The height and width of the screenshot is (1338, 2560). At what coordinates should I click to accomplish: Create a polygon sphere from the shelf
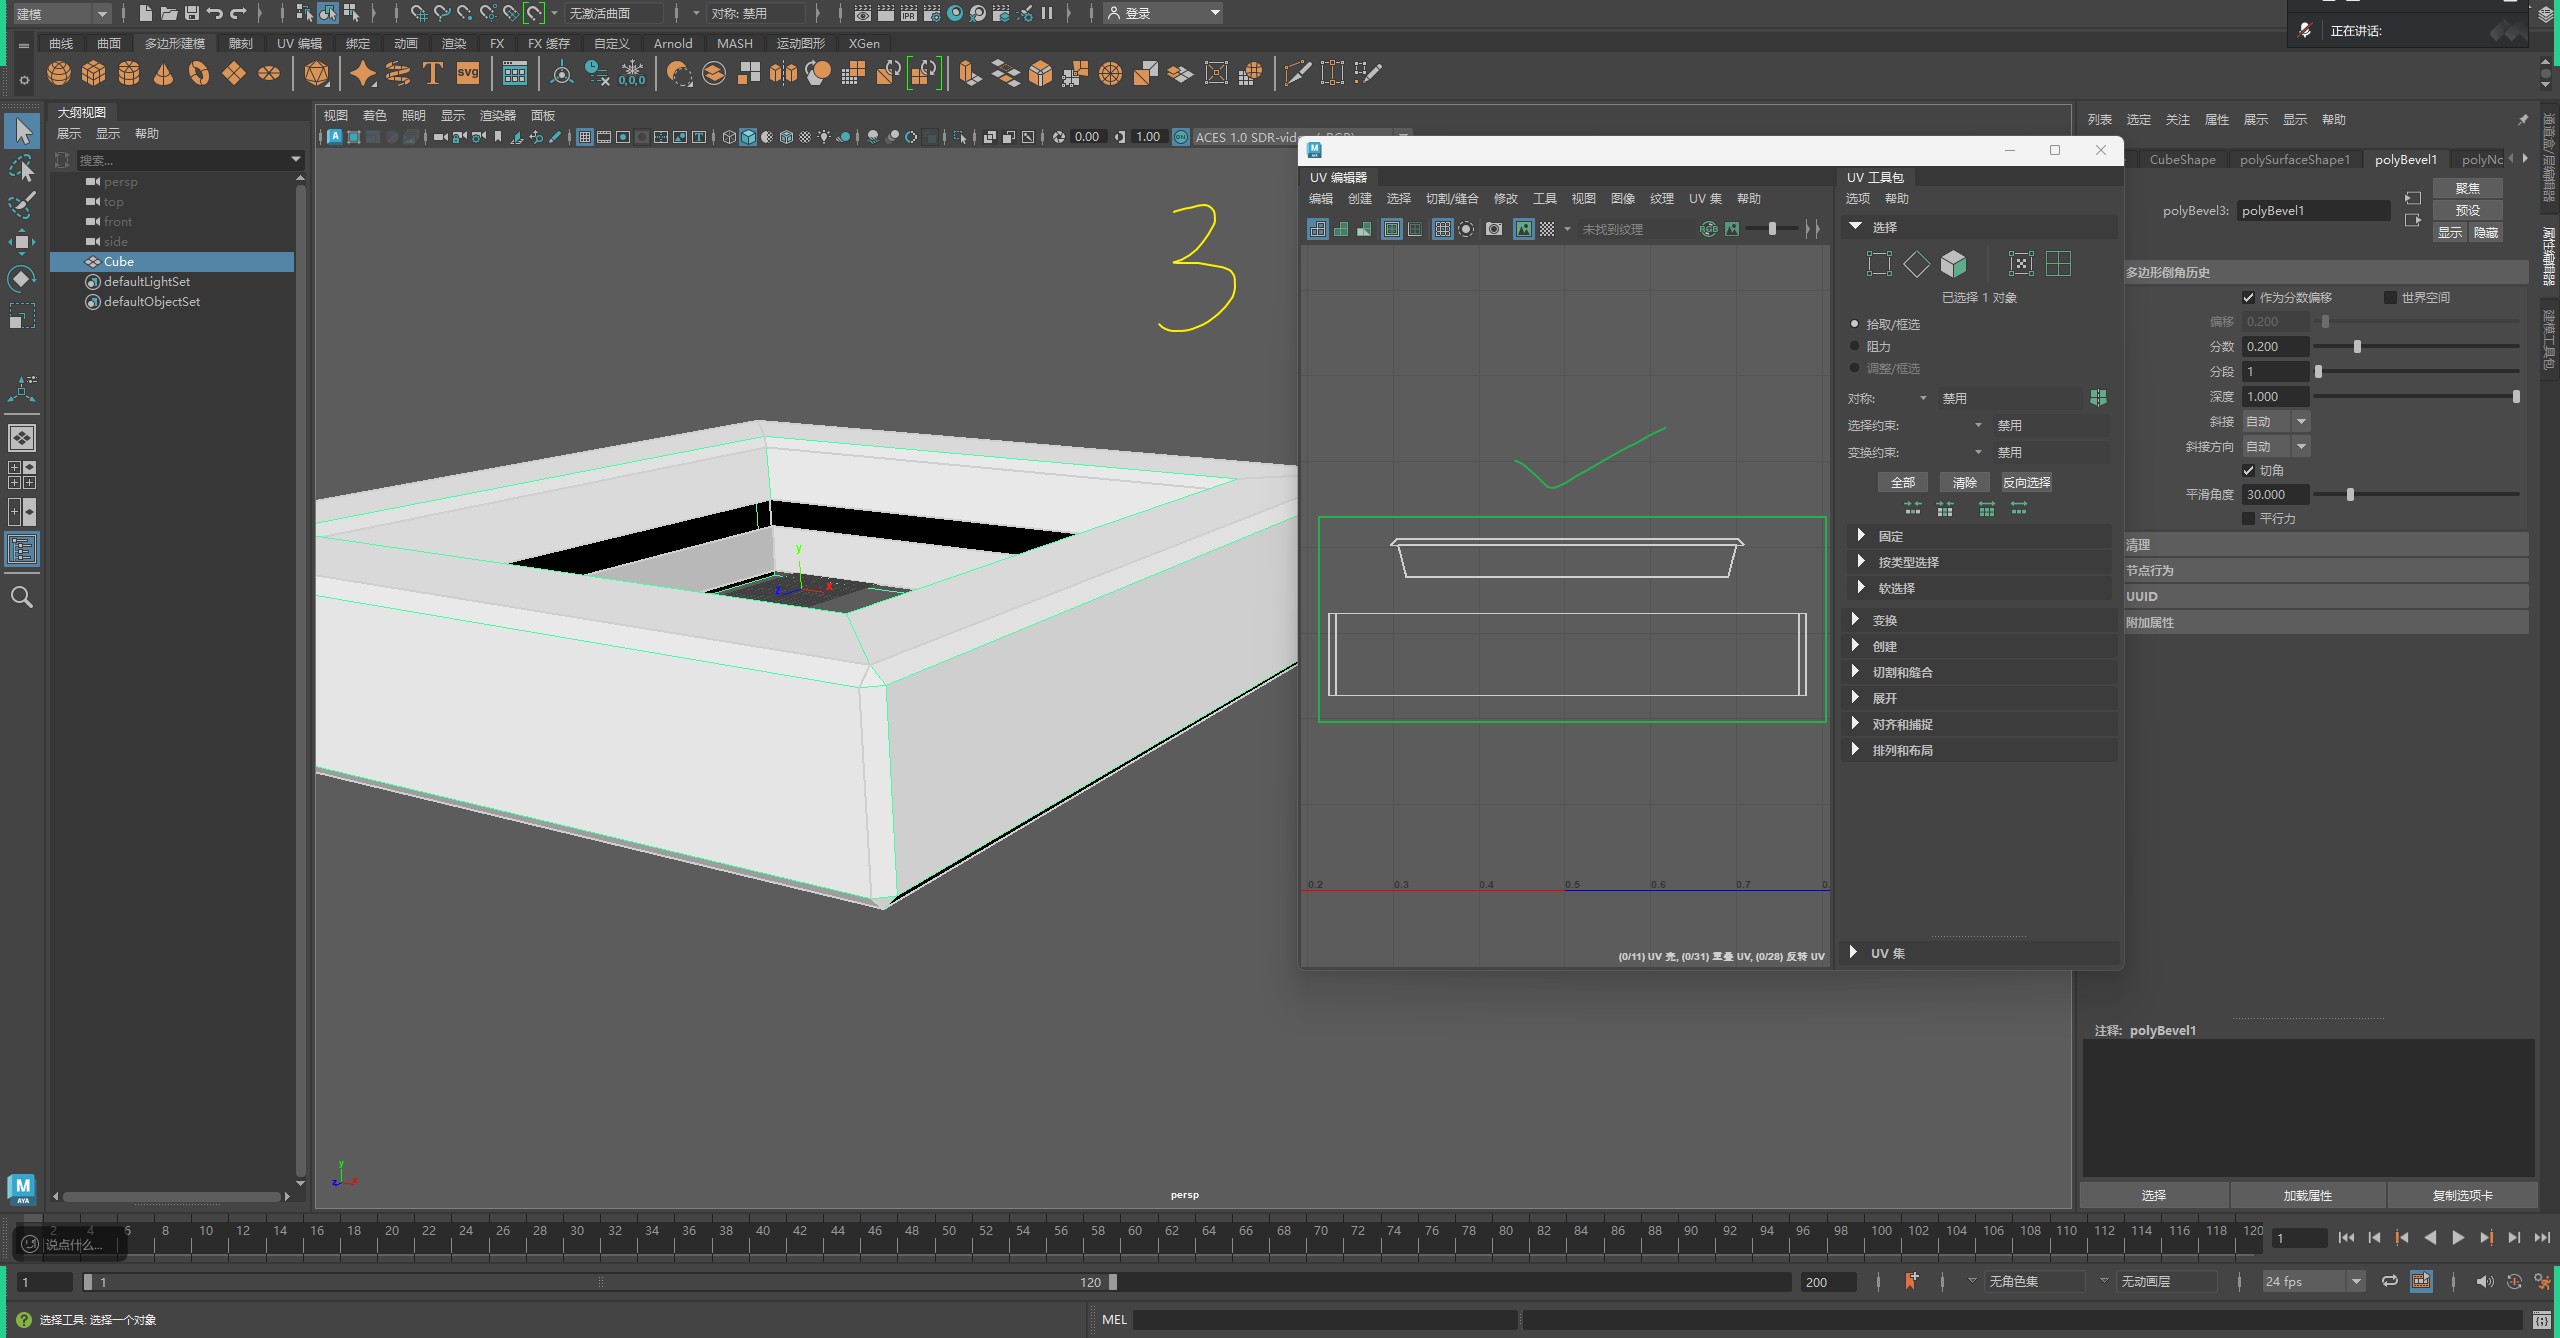point(59,73)
